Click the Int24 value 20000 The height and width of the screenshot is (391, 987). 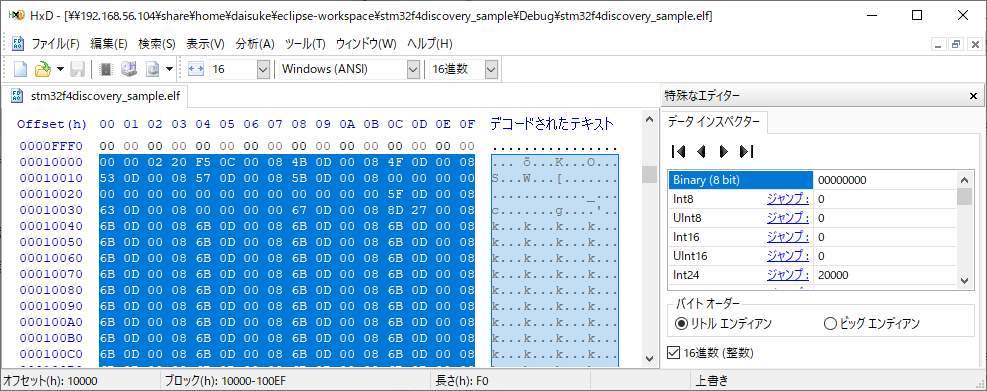pos(833,275)
